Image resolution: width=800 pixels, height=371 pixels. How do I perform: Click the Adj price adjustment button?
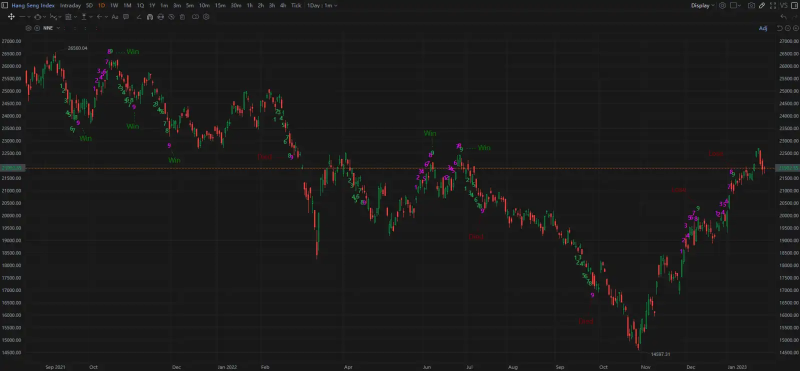pyautogui.click(x=763, y=28)
